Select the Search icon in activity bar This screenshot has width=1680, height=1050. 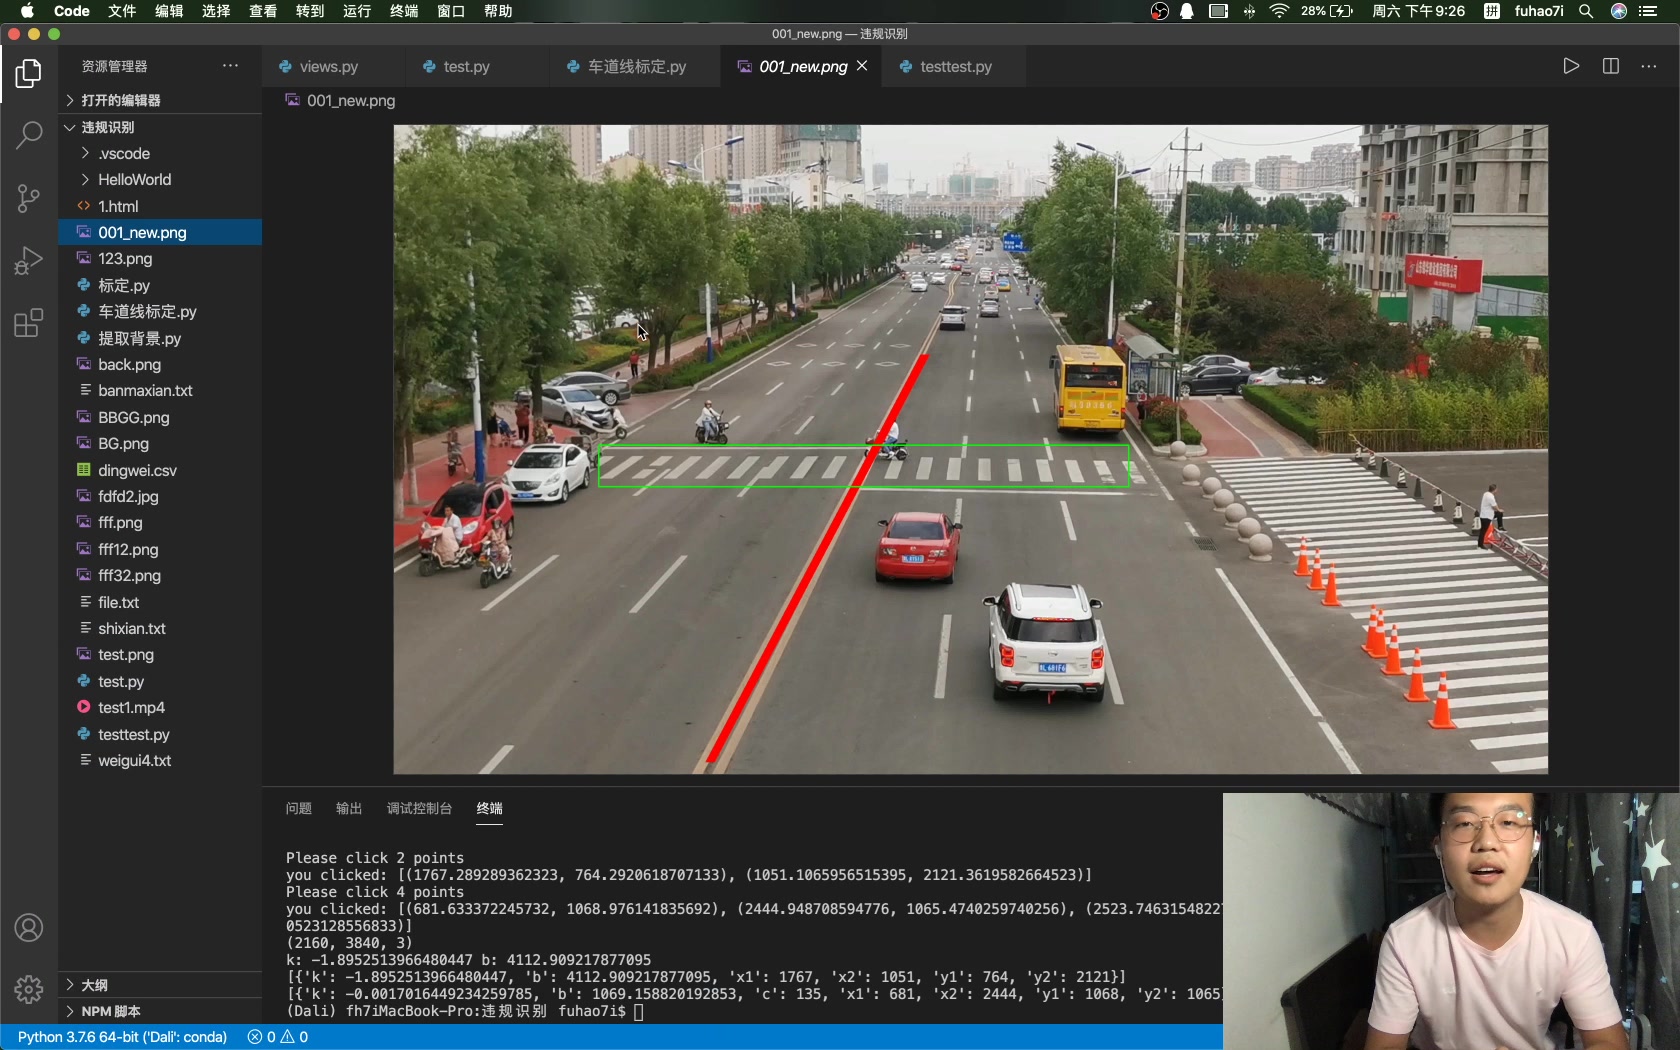click(x=28, y=135)
